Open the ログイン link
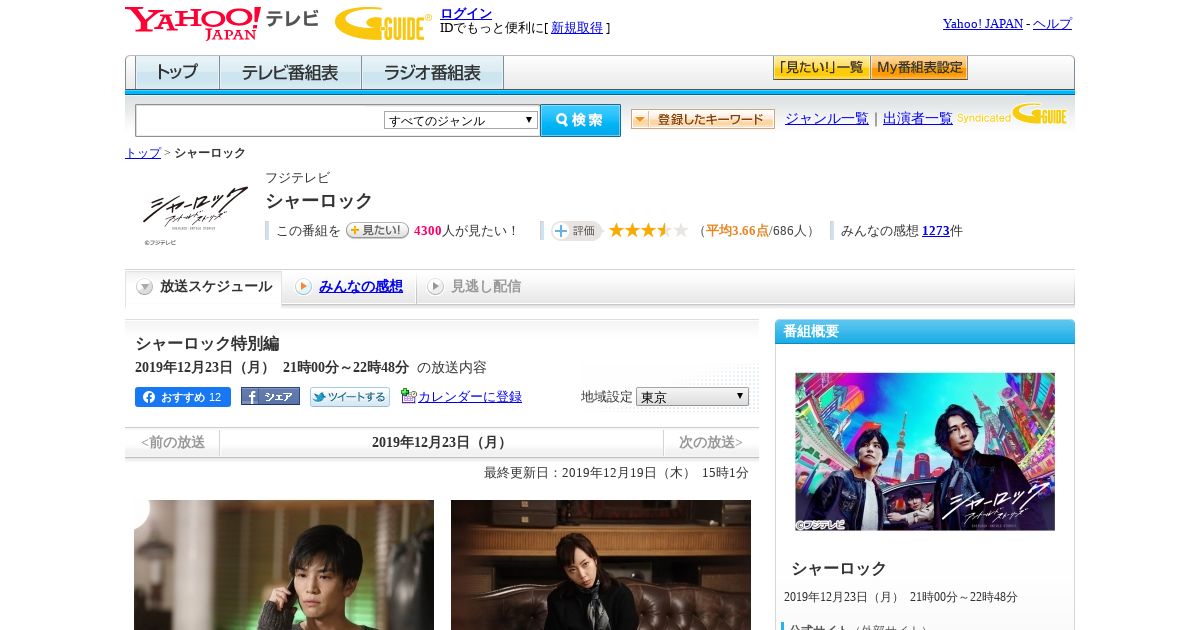Screen dimensions: 1200x630 coord(466,13)
